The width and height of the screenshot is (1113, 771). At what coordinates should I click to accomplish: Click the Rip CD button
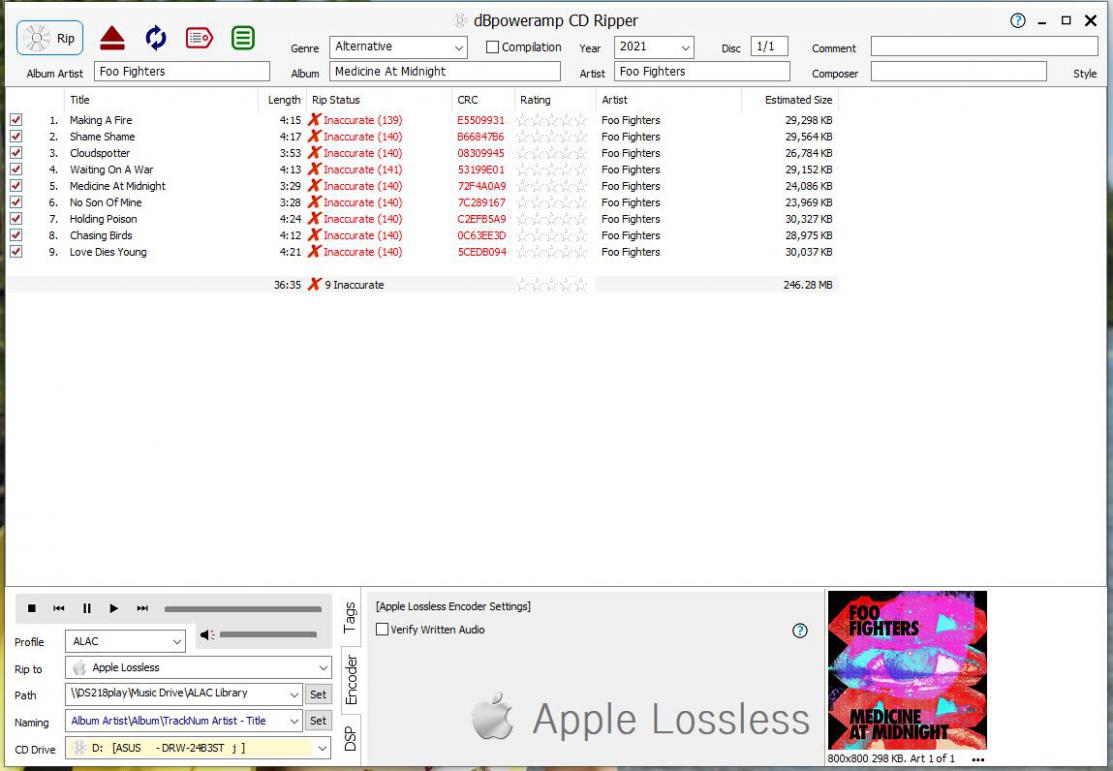(x=50, y=38)
